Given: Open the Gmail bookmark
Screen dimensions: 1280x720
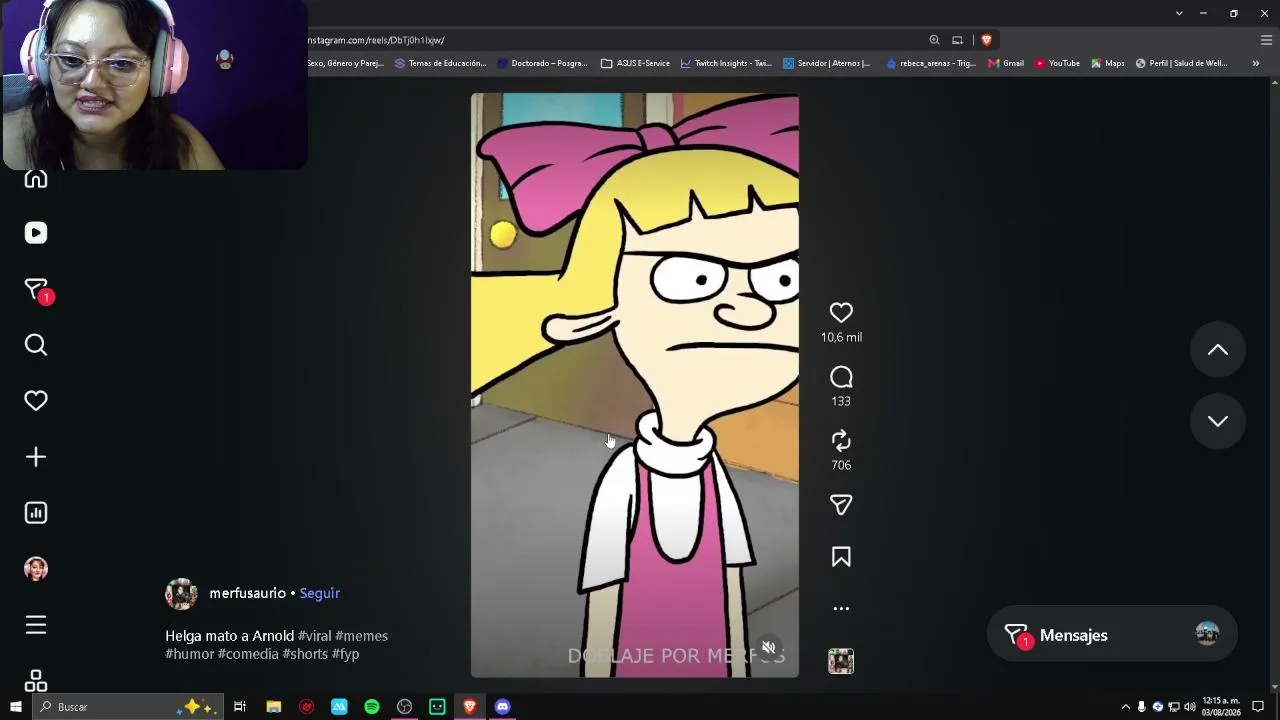Looking at the screenshot, I should coord(1006,63).
